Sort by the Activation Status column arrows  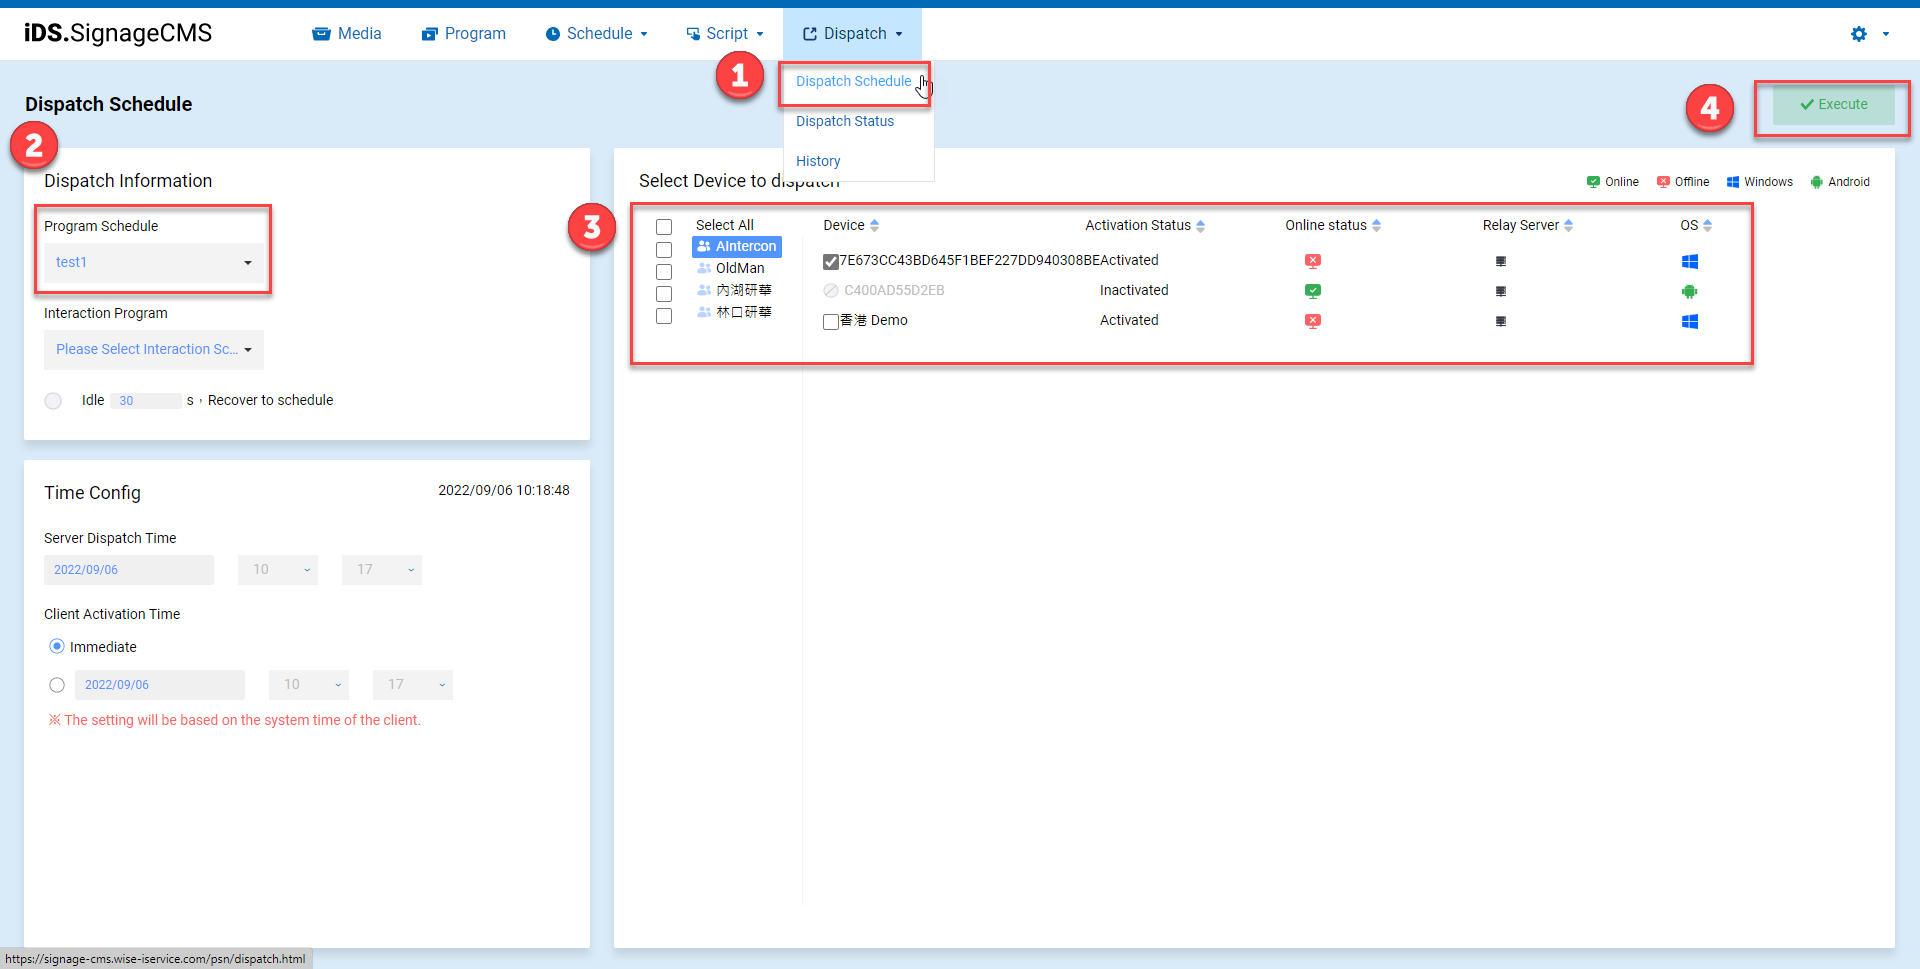tap(1201, 225)
